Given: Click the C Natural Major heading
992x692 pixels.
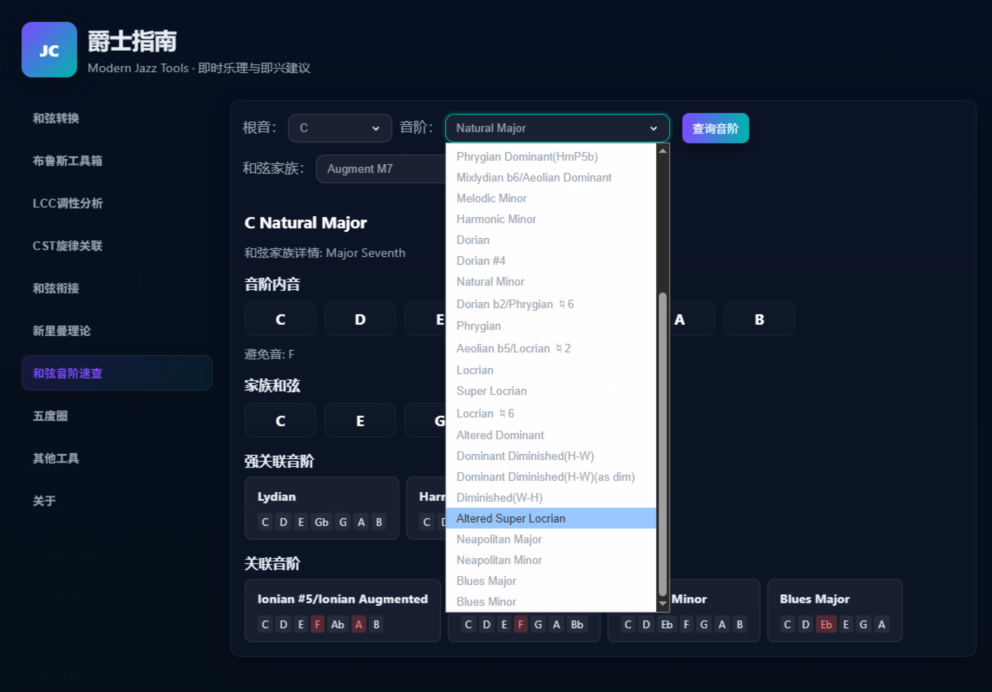Looking at the screenshot, I should (x=306, y=223).
